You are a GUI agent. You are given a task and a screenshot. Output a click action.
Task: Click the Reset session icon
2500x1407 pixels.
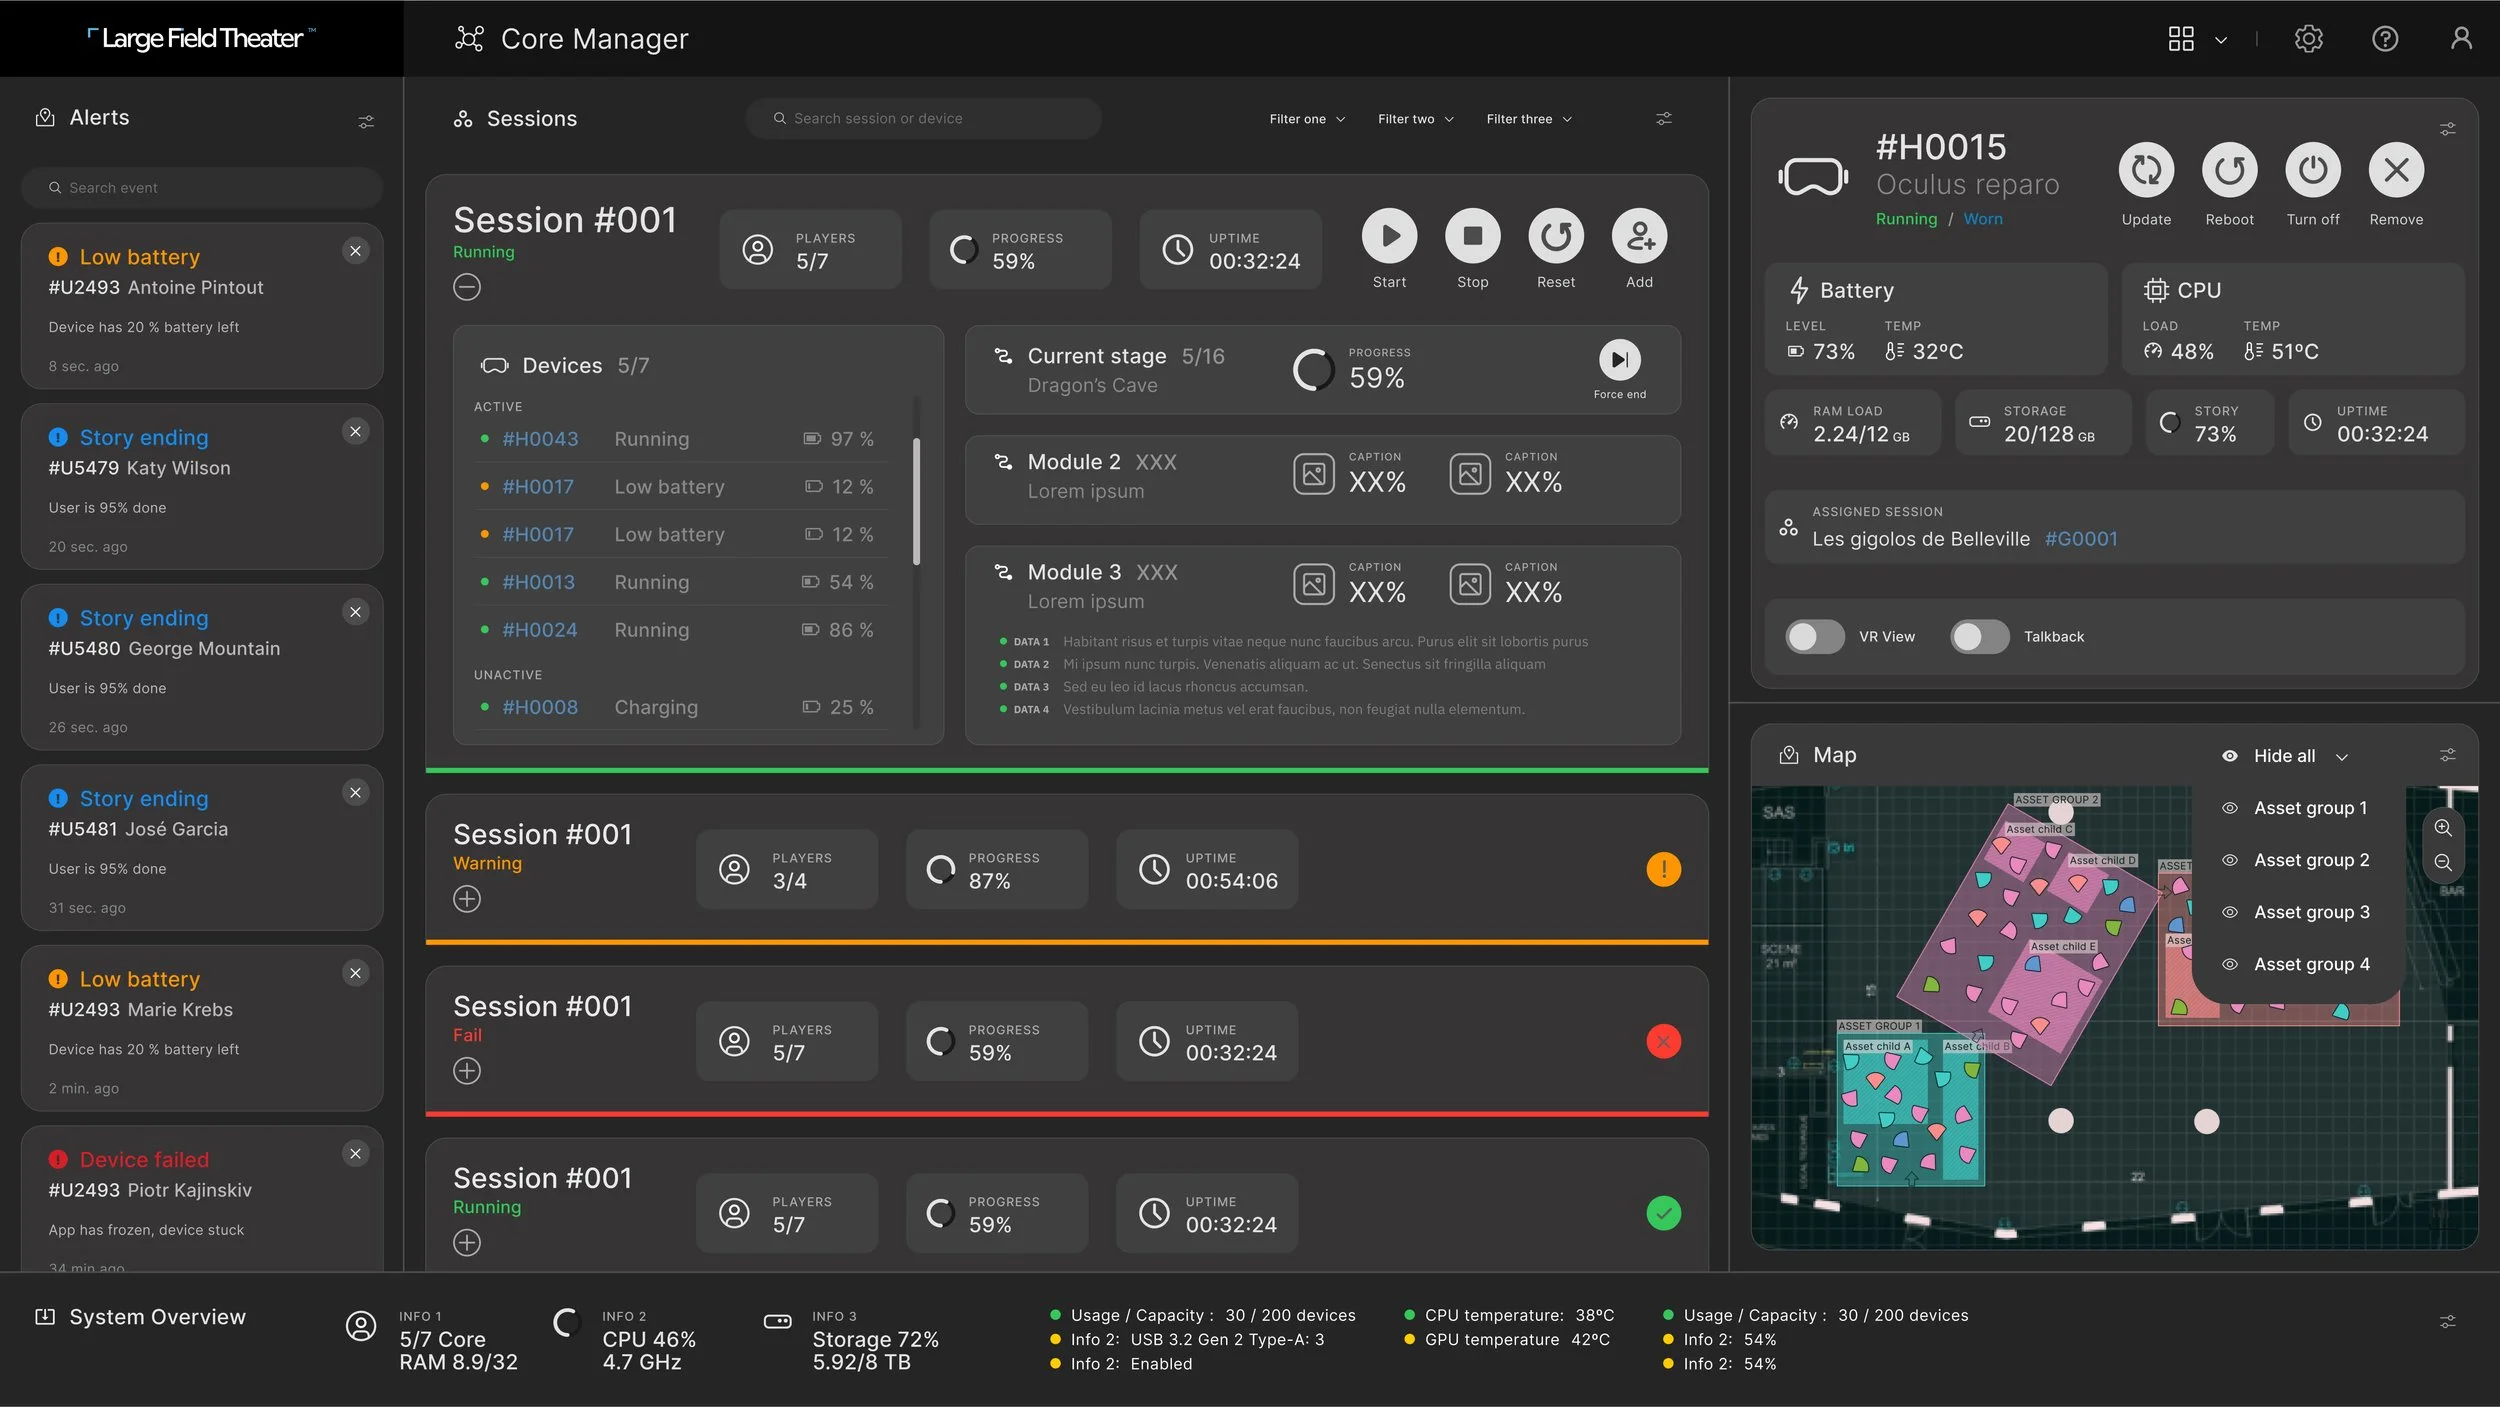pos(1555,237)
